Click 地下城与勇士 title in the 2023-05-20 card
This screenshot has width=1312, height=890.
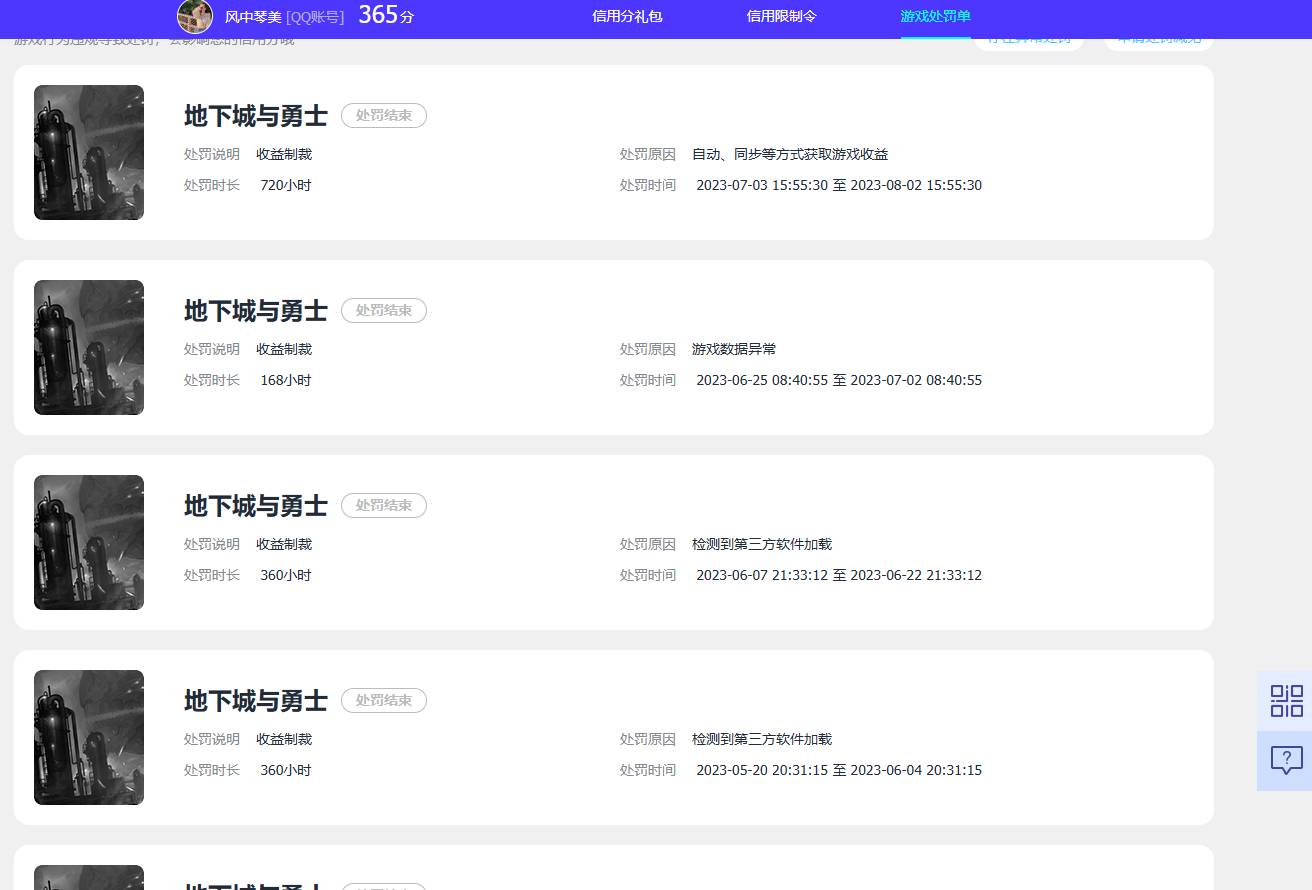point(256,701)
